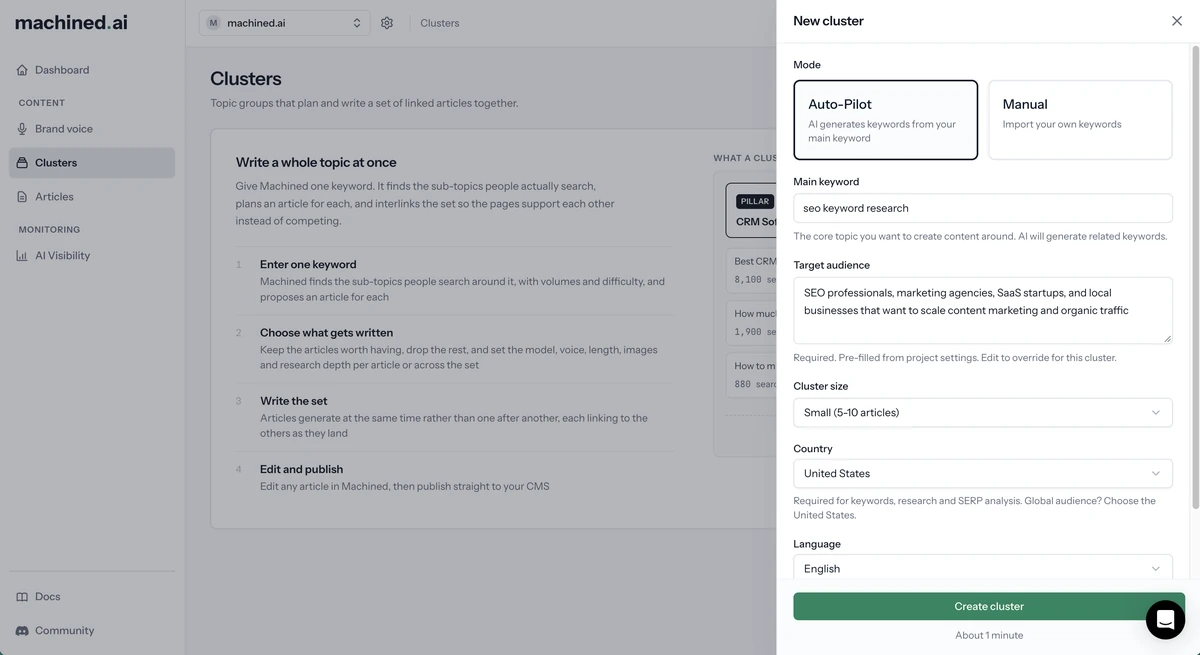
Task: Click the PILLAR badge in preview
Action: [755, 201]
